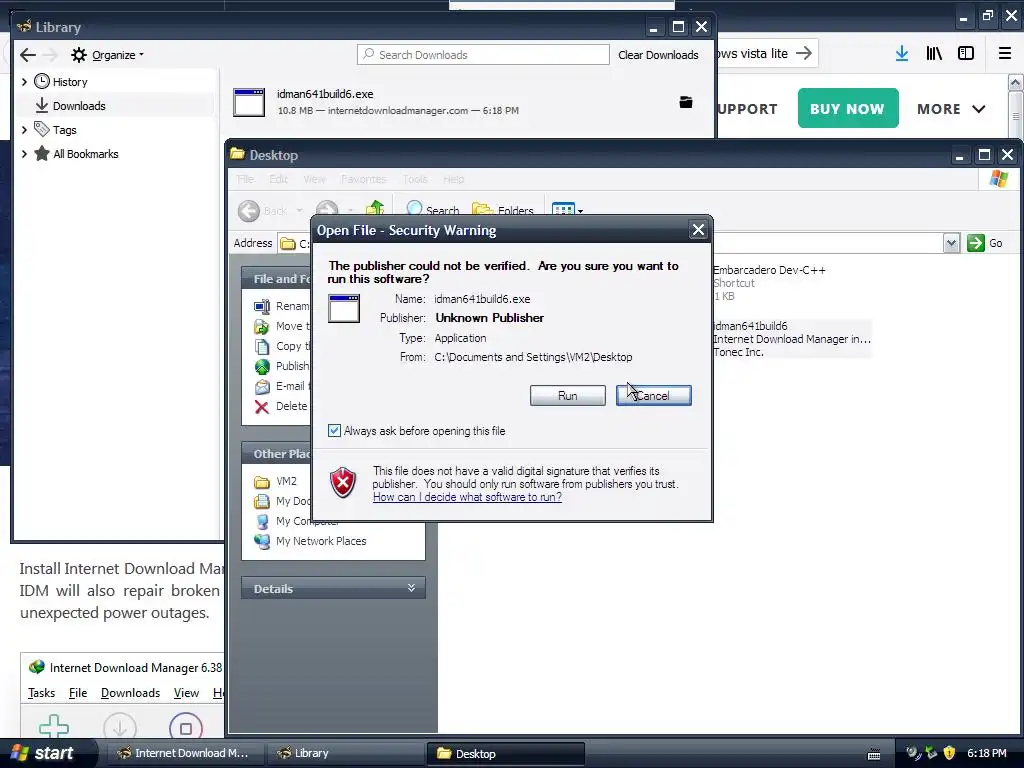Open address bar dropdown in Desktop window
The width and height of the screenshot is (1024, 768).
(x=952, y=243)
